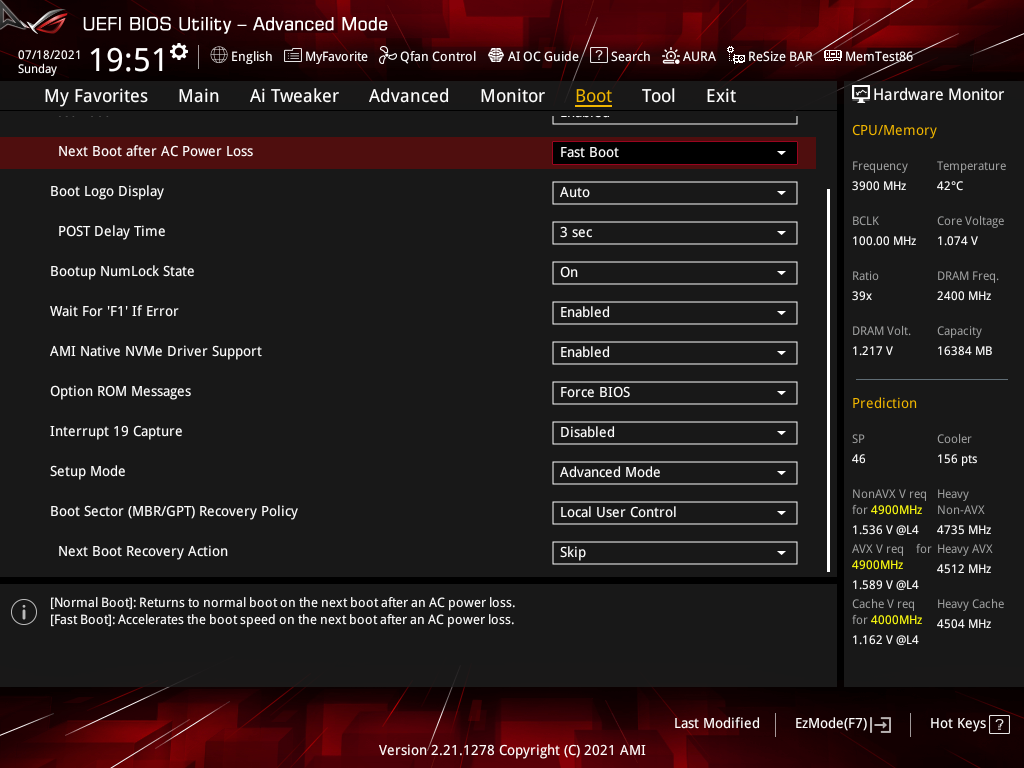
Task: Open the BIOS Search function
Action: pos(620,56)
